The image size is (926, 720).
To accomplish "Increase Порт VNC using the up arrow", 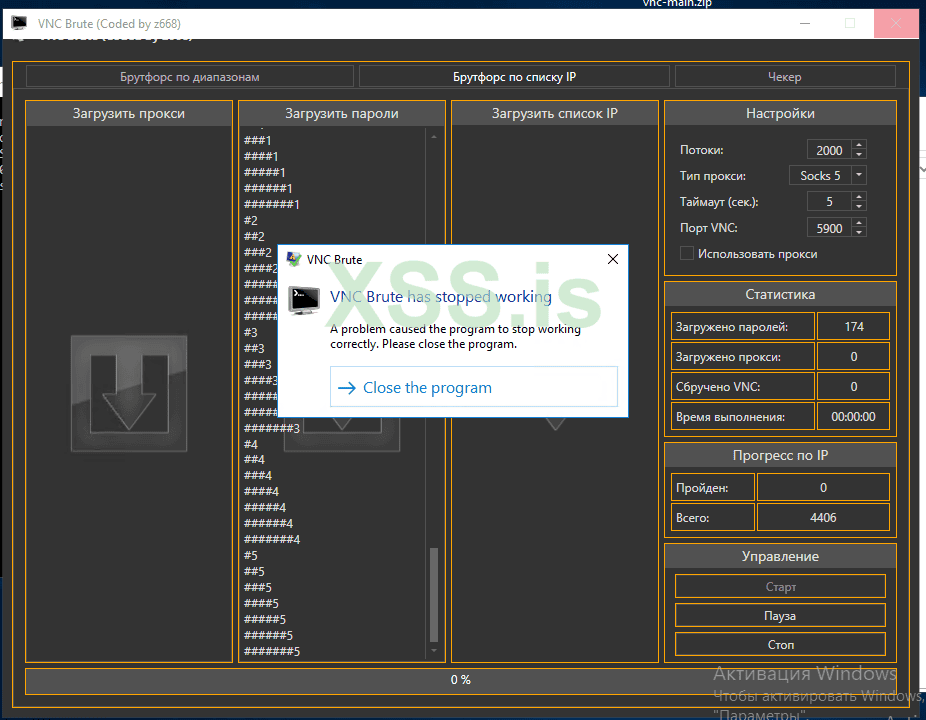I will (859, 224).
